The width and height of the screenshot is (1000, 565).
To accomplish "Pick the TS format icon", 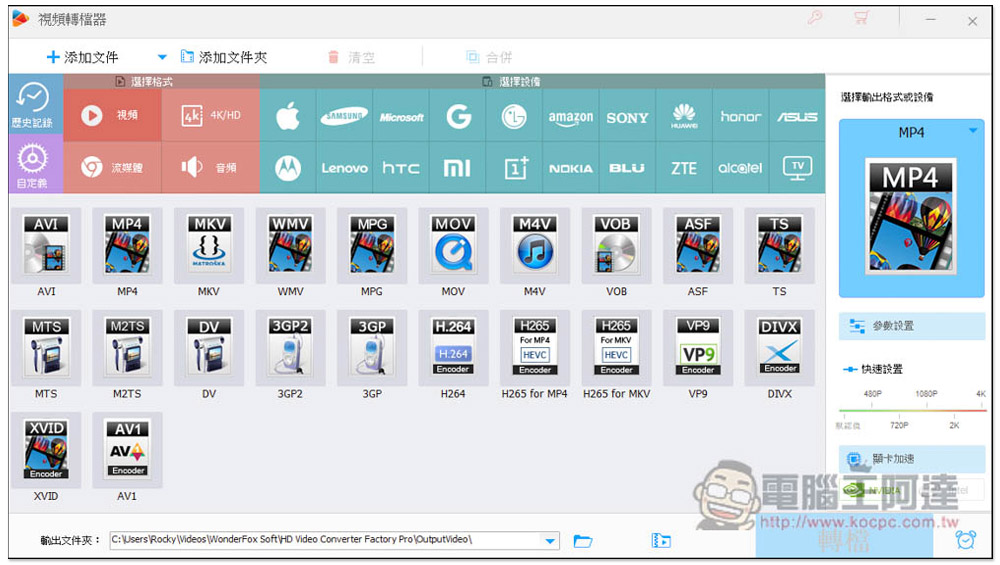I will tap(779, 246).
